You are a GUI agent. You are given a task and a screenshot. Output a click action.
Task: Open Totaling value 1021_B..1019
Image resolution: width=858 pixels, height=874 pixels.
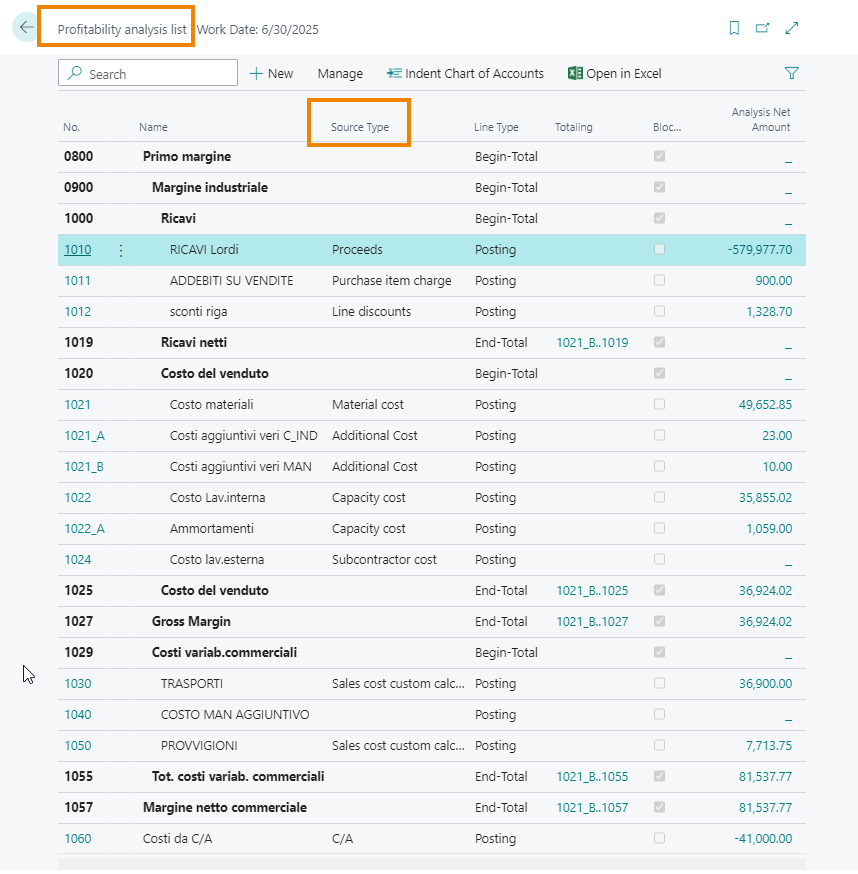(592, 343)
